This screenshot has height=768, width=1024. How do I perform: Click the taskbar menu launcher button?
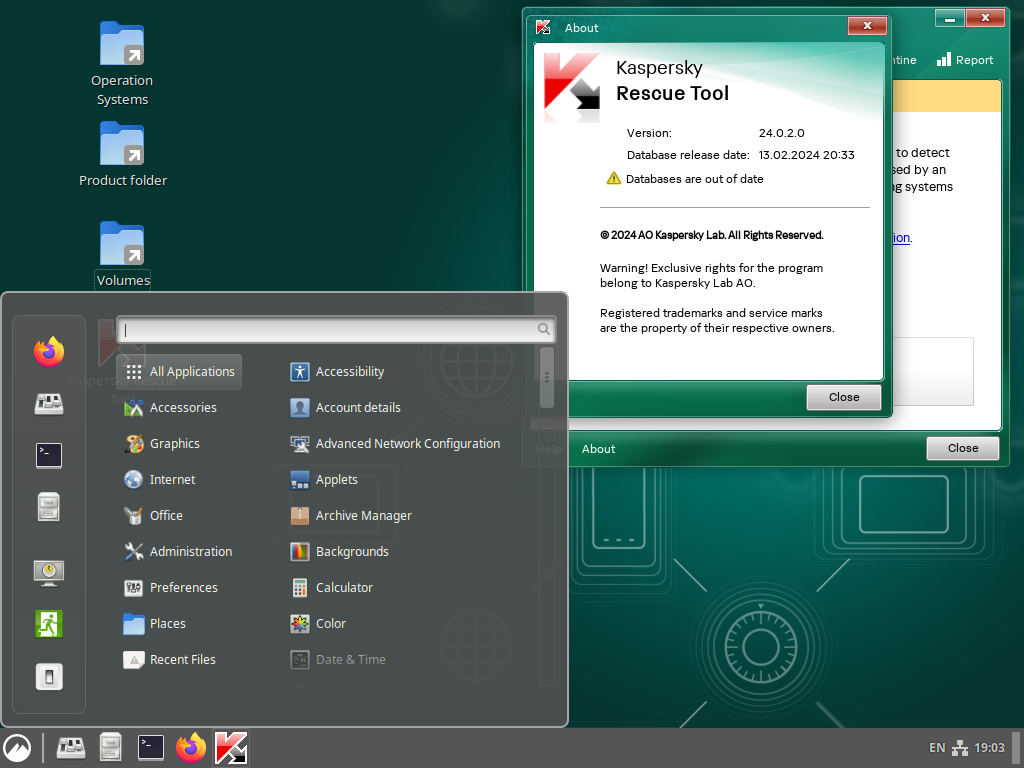[17, 748]
